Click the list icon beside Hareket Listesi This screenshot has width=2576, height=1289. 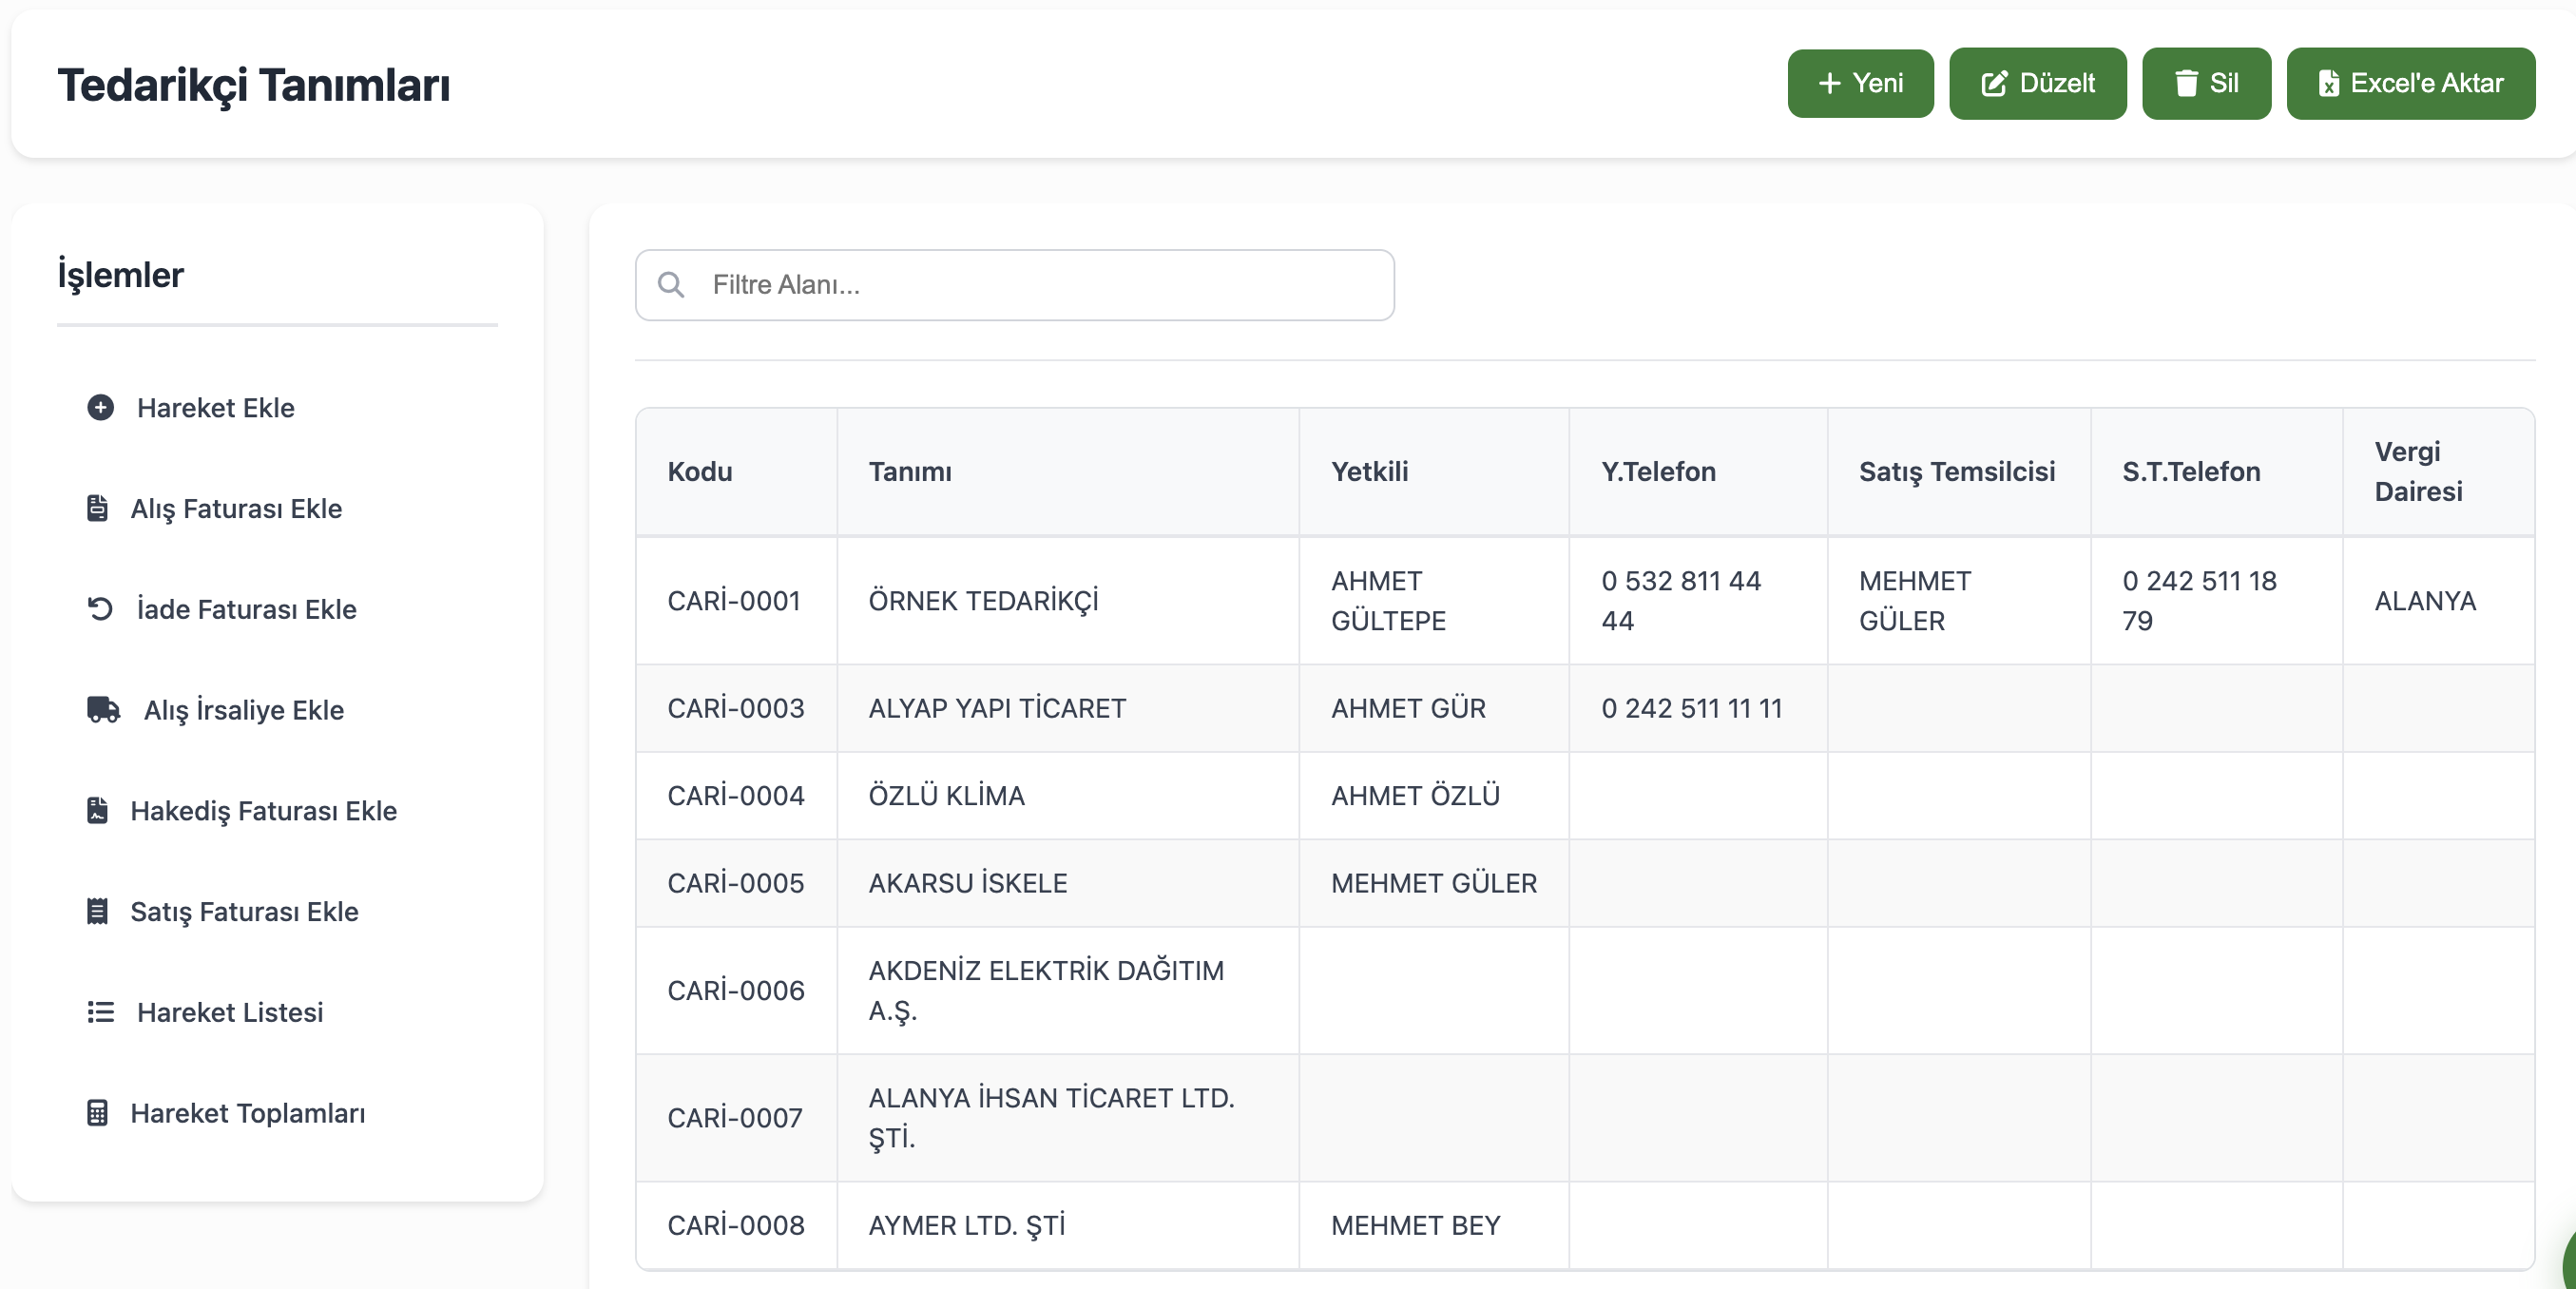(x=100, y=1012)
